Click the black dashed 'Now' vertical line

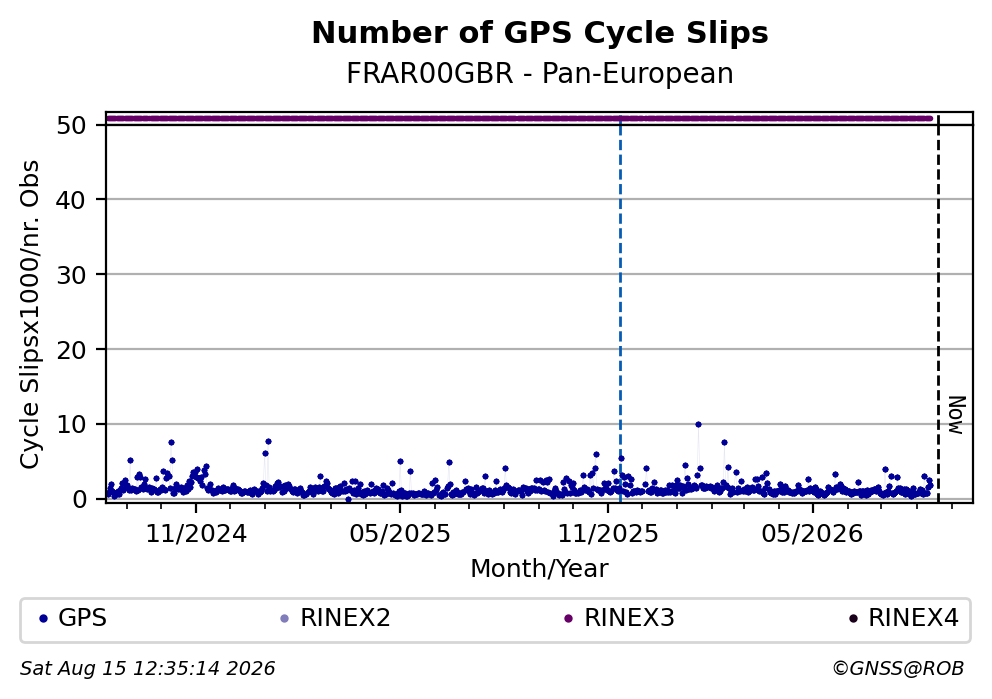pos(938,307)
